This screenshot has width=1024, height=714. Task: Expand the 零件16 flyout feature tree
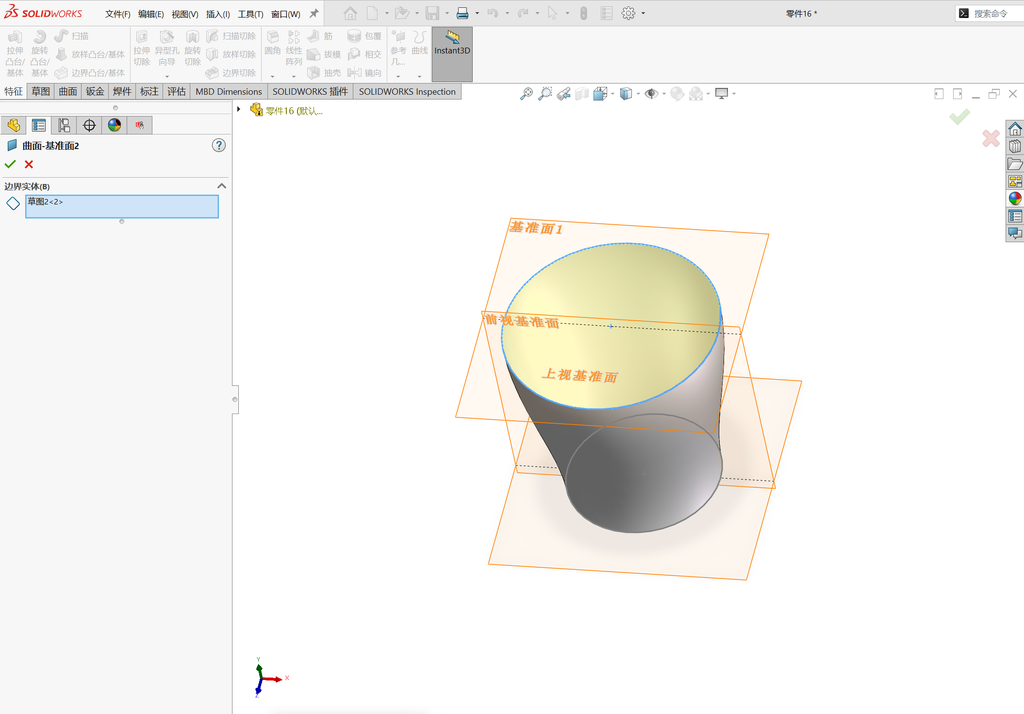[238, 110]
